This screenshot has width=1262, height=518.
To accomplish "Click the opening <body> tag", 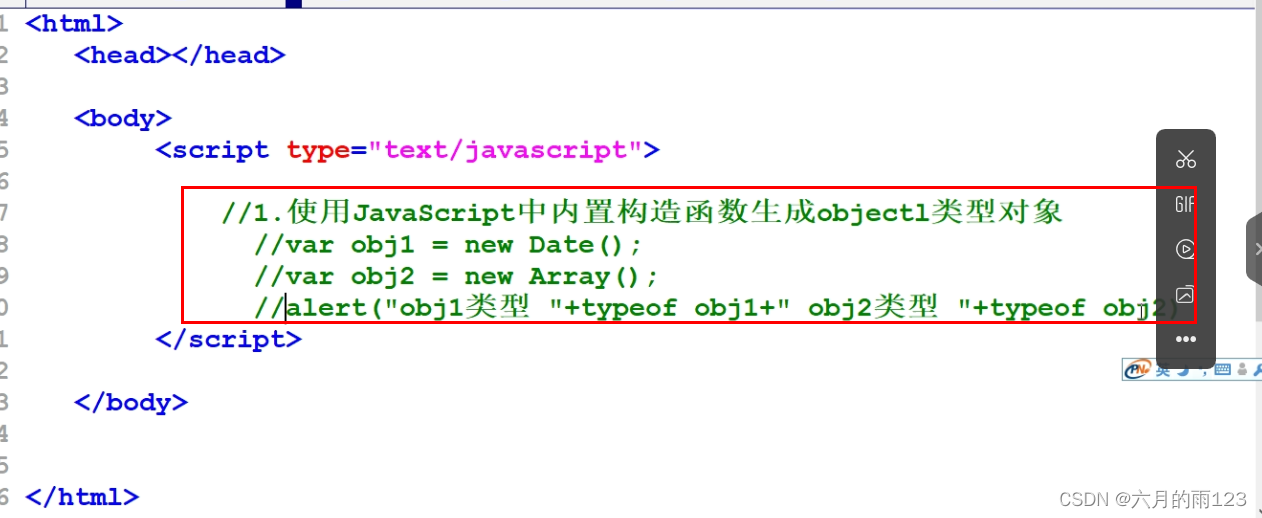I will click(123, 118).
